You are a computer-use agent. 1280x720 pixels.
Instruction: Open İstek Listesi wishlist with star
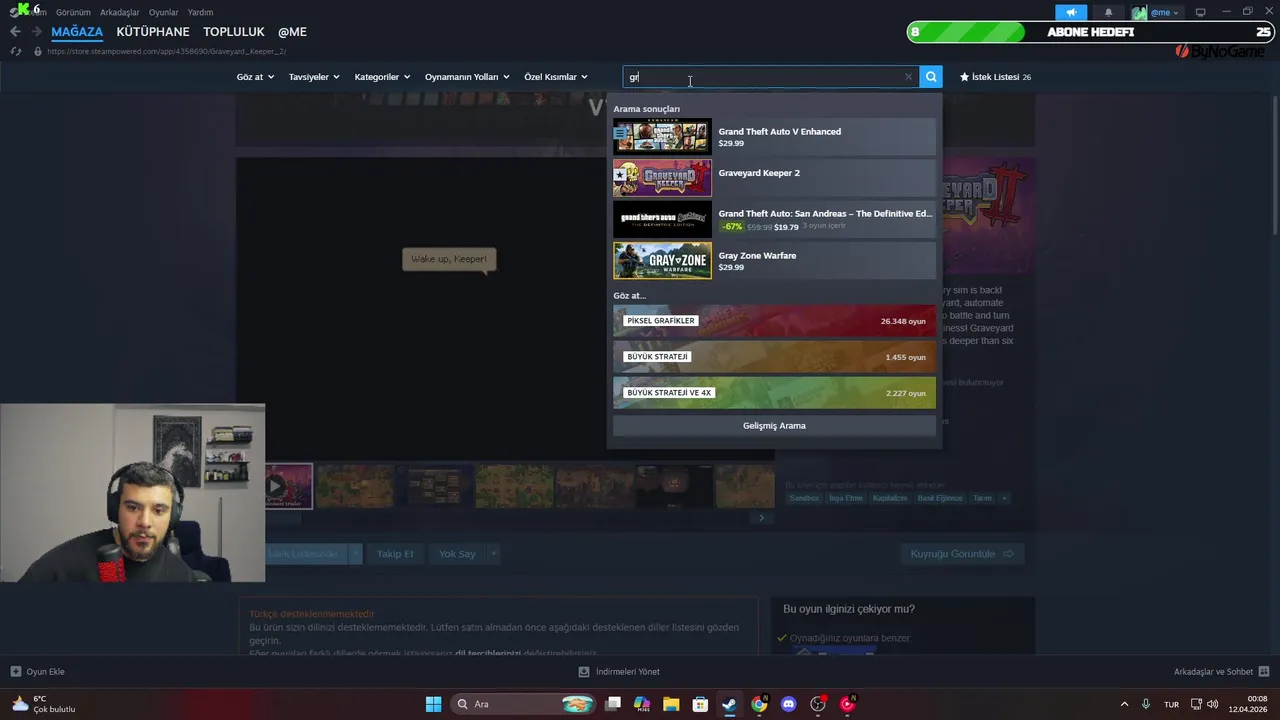[995, 77]
